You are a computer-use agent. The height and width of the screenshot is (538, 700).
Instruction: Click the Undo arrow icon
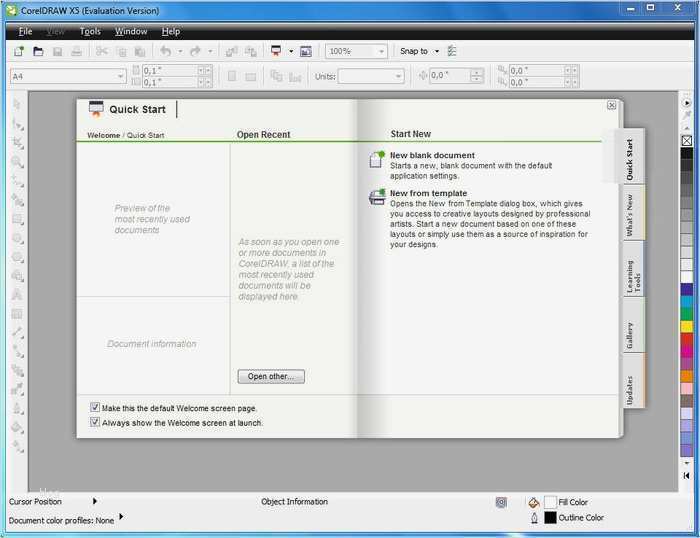click(166, 51)
